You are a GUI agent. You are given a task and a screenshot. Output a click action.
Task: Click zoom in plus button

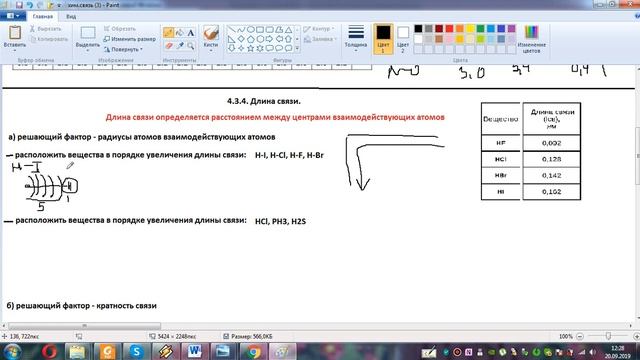tap(636, 336)
